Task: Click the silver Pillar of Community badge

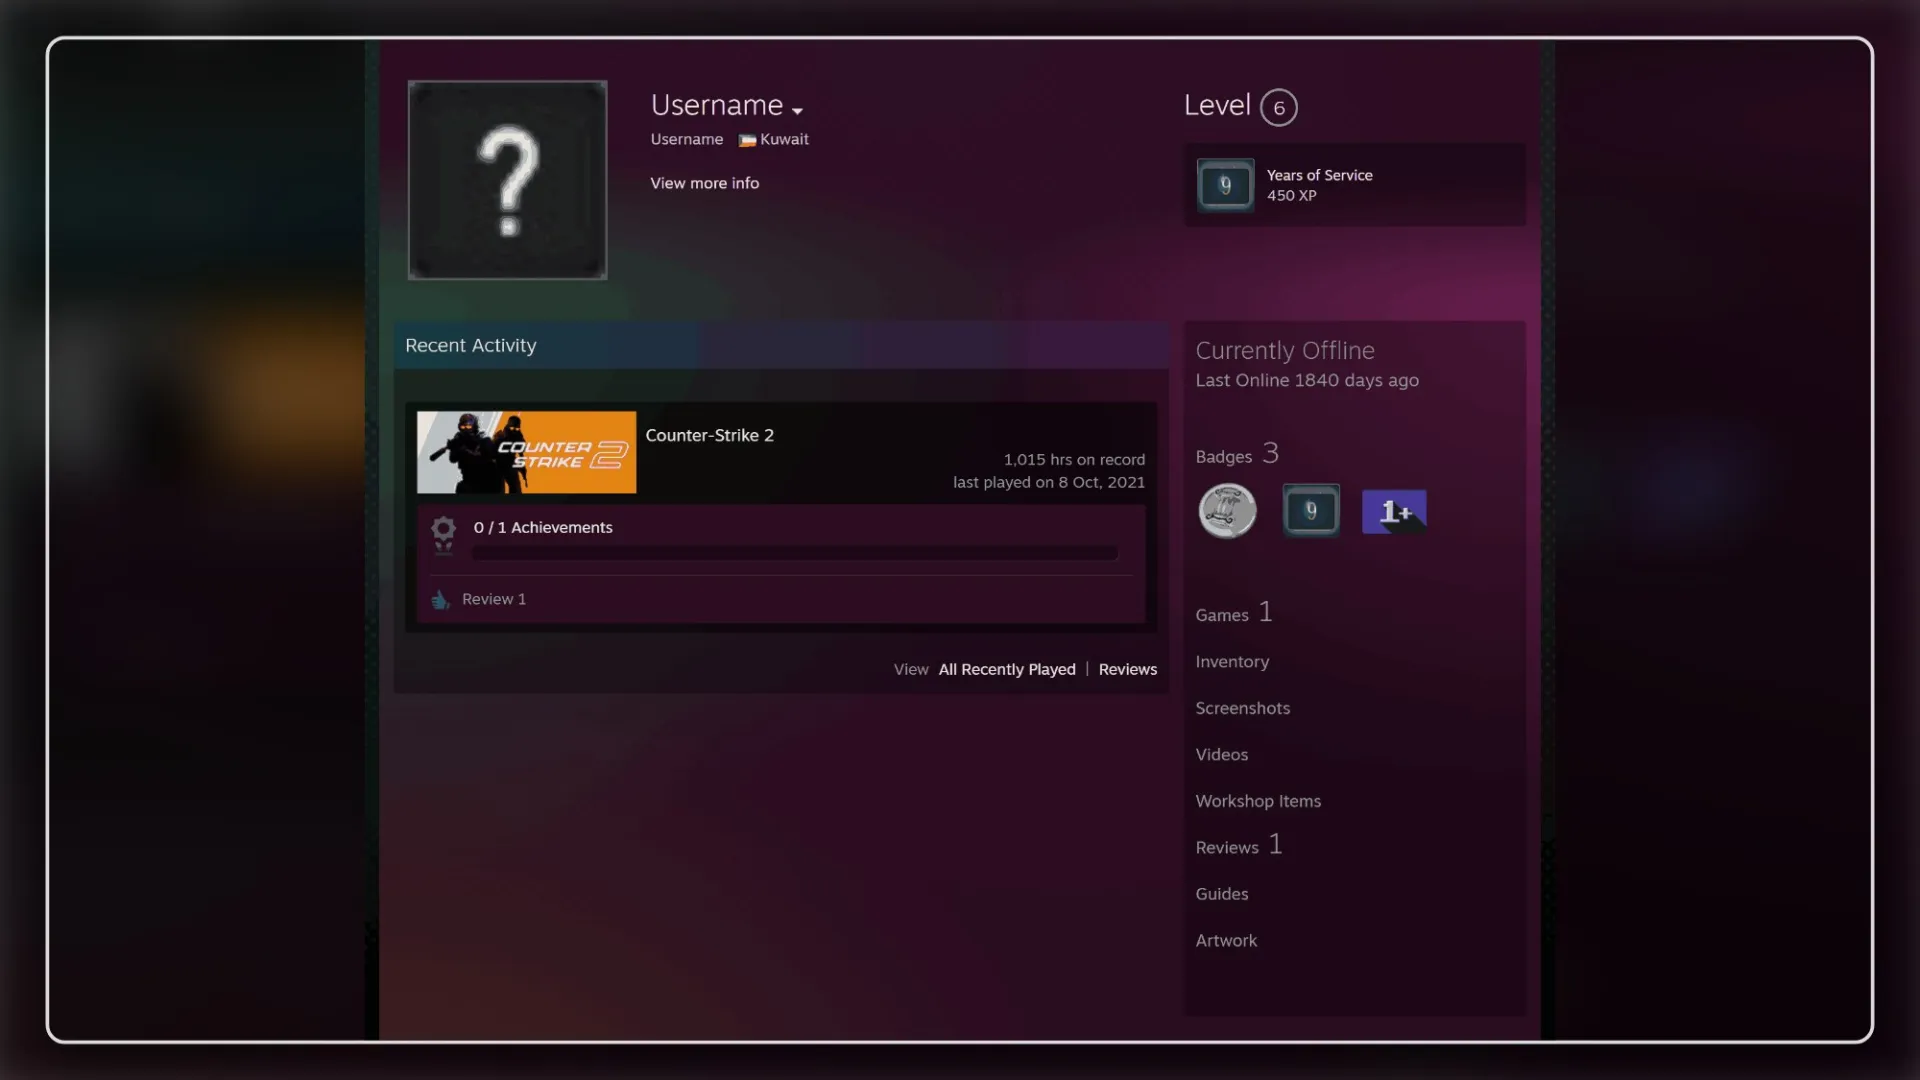Action: (1227, 511)
